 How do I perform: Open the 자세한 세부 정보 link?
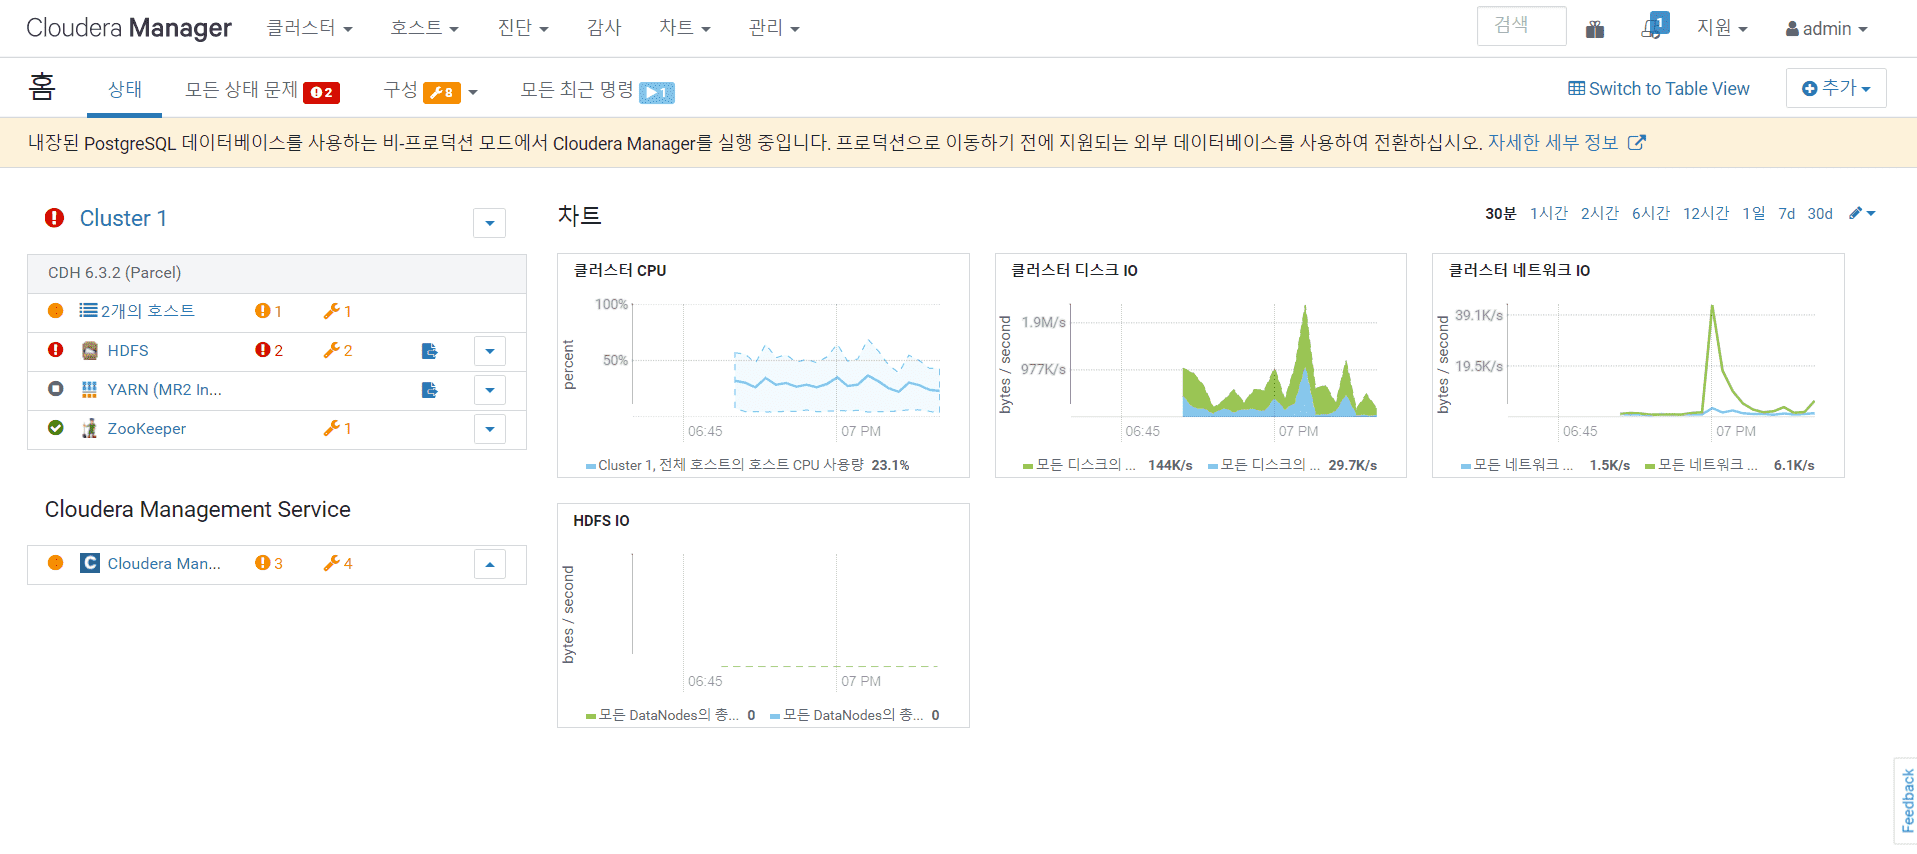click(x=1566, y=143)
